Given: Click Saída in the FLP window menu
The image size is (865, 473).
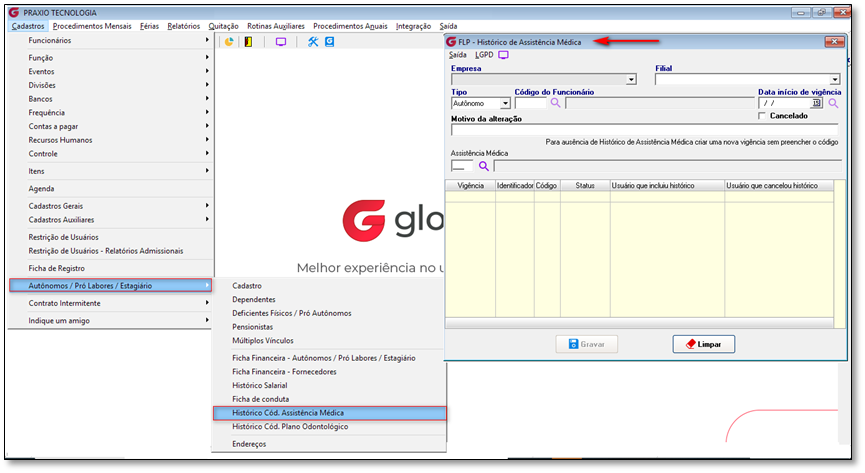Looking at the screenshot, I should click(458, 55).
